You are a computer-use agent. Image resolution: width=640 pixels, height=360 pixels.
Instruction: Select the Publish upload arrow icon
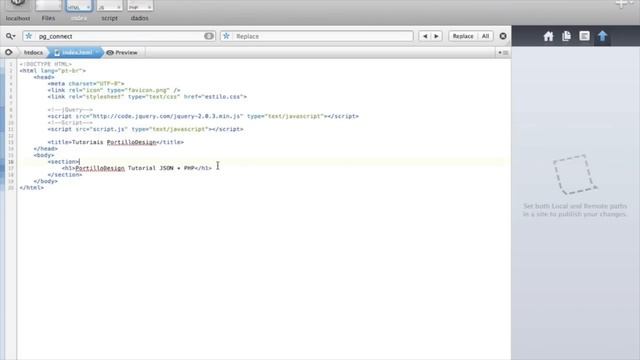point(602,36)
